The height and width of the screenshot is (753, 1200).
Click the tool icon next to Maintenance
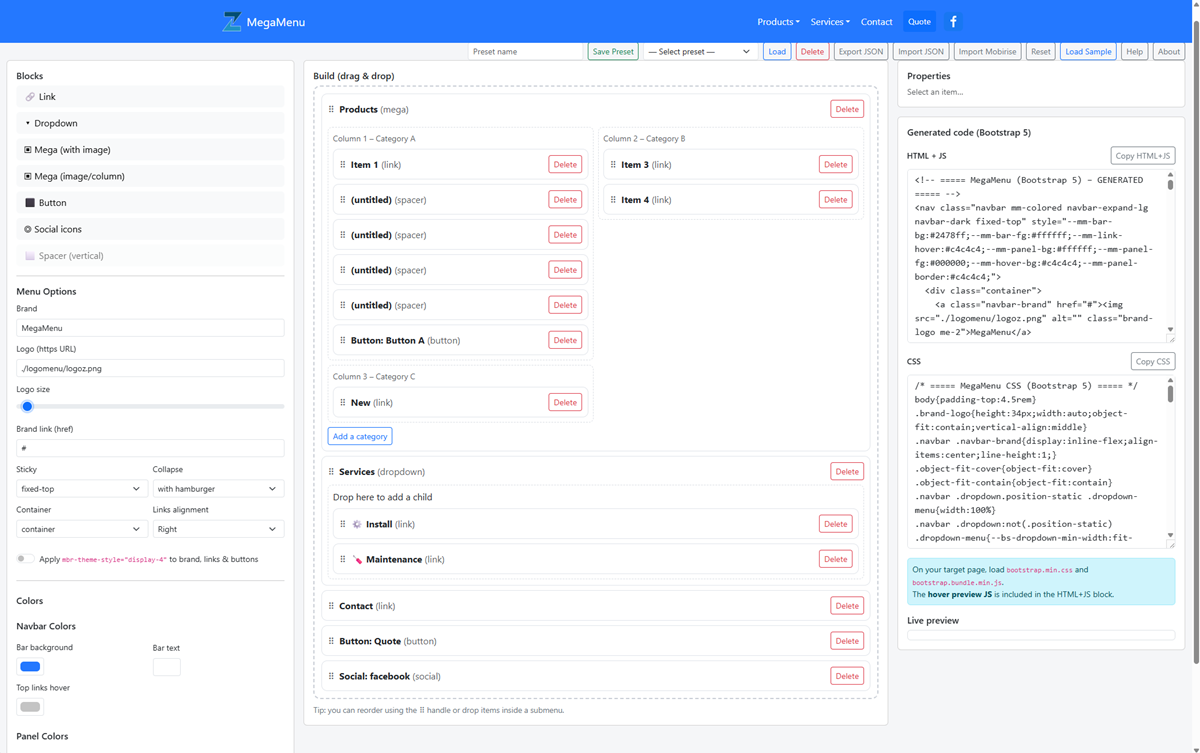coord(357,559)
